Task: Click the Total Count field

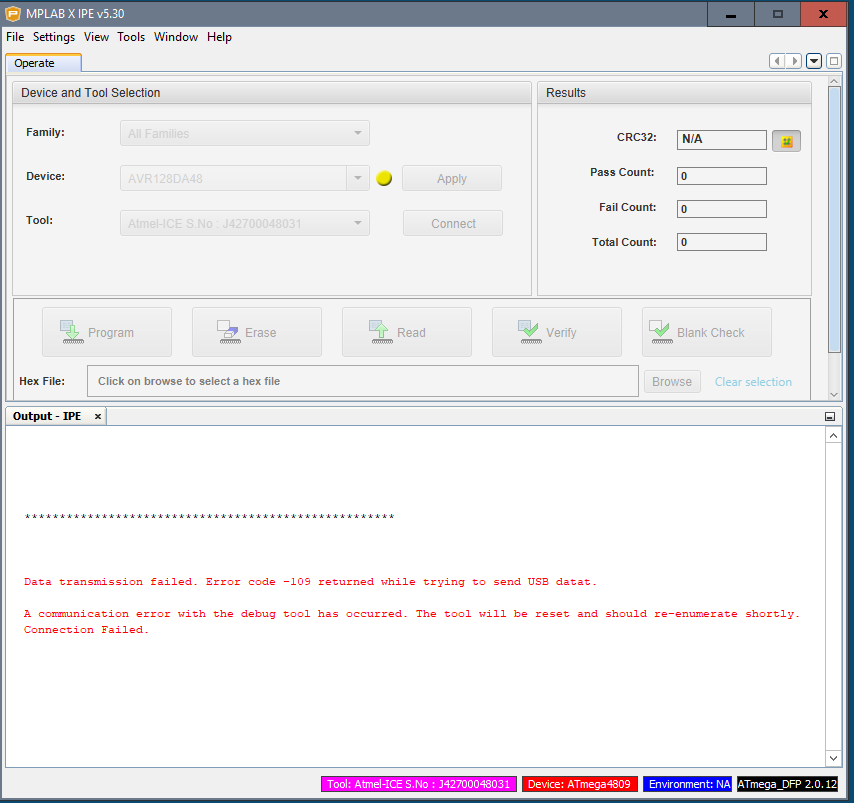Action: click(x=722, y=242)
